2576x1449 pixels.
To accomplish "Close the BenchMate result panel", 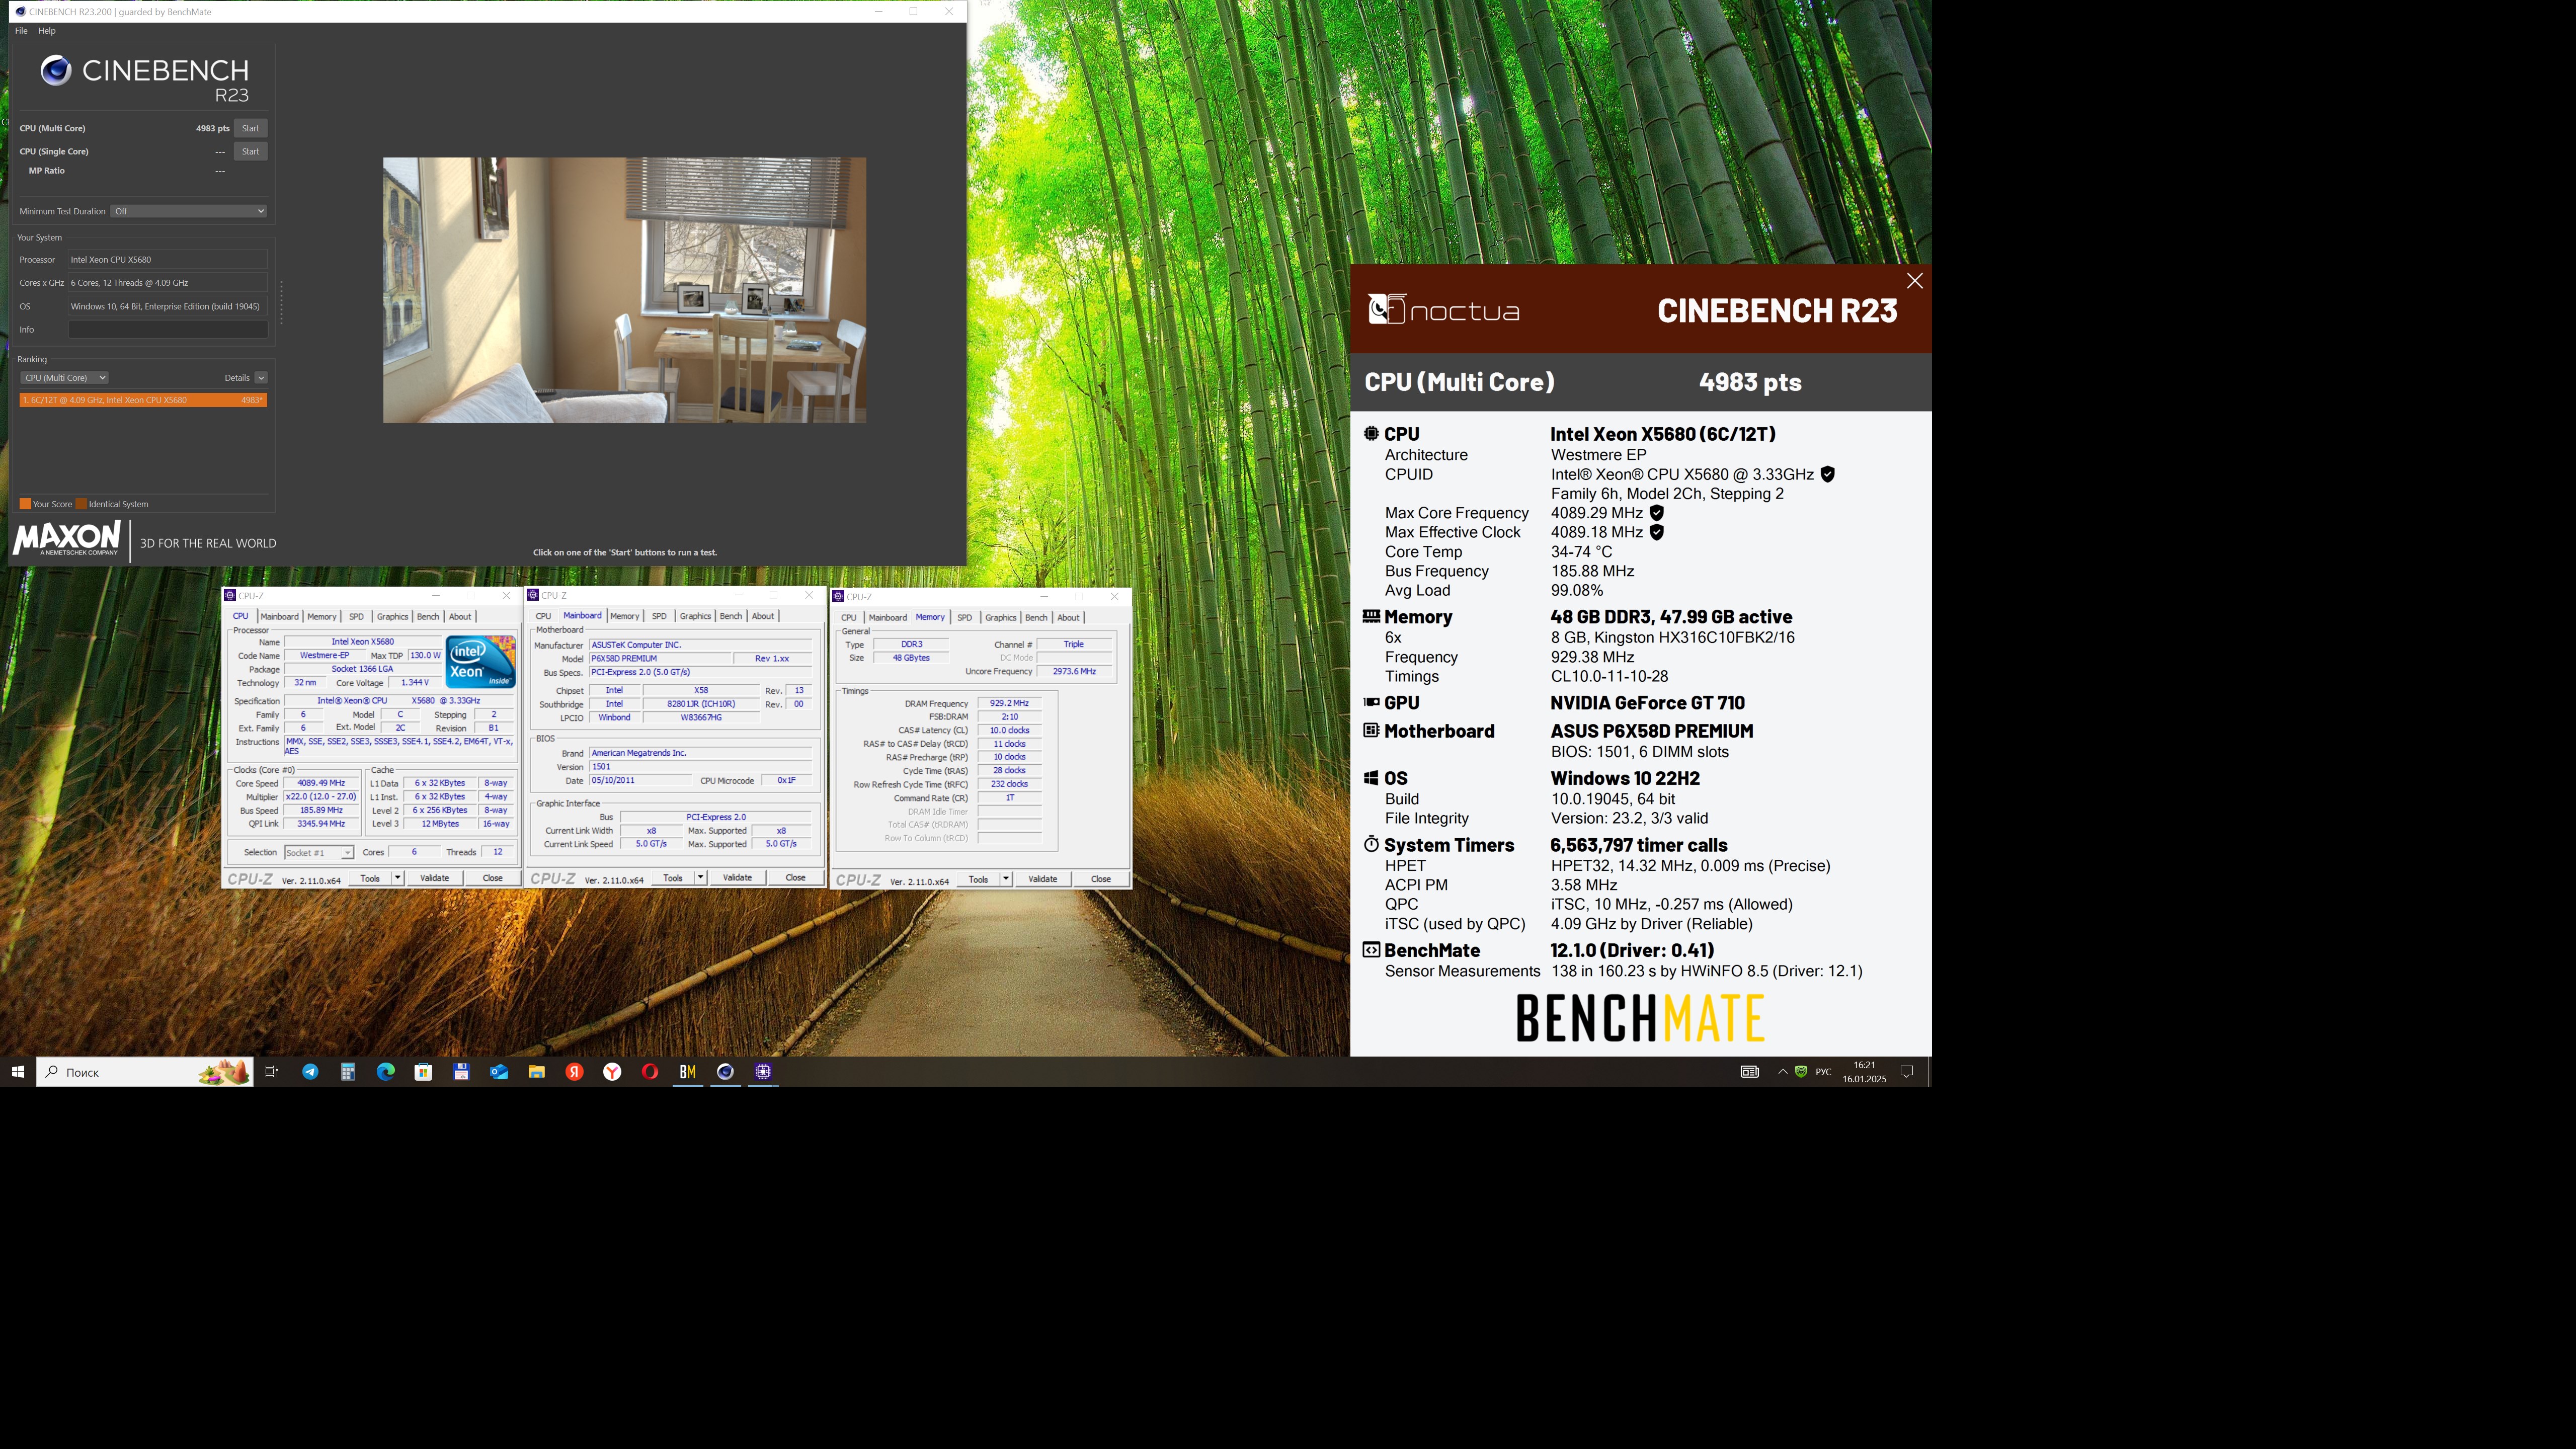I will tap(1915, 281).
